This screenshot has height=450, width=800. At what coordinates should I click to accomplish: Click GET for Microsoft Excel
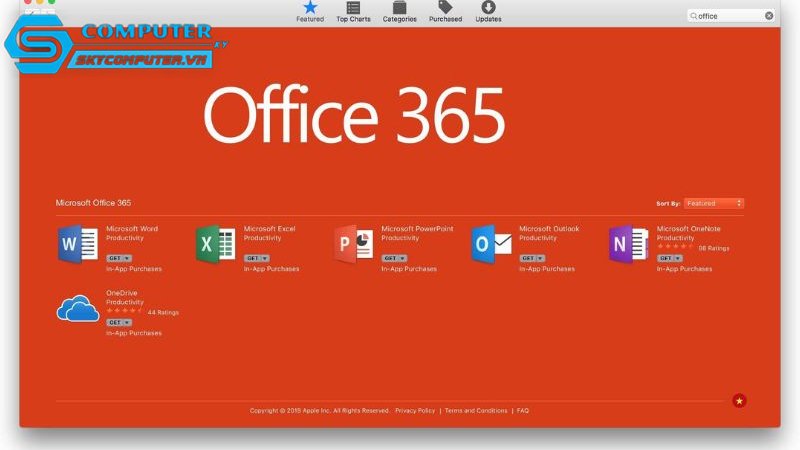coord(253,258)
